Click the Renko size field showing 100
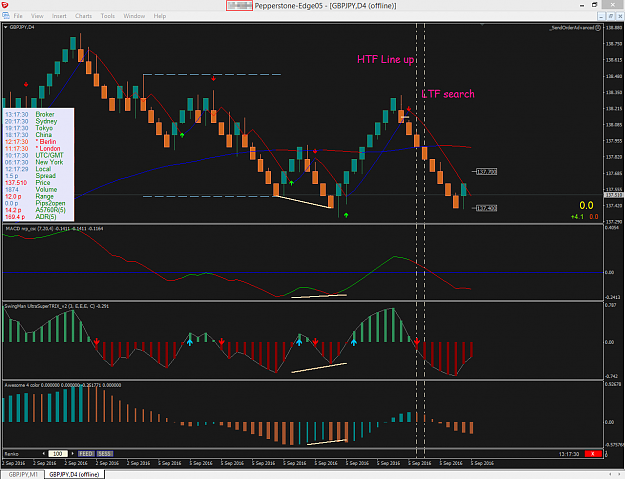This screenshot has height=479, width=625. 58,453
